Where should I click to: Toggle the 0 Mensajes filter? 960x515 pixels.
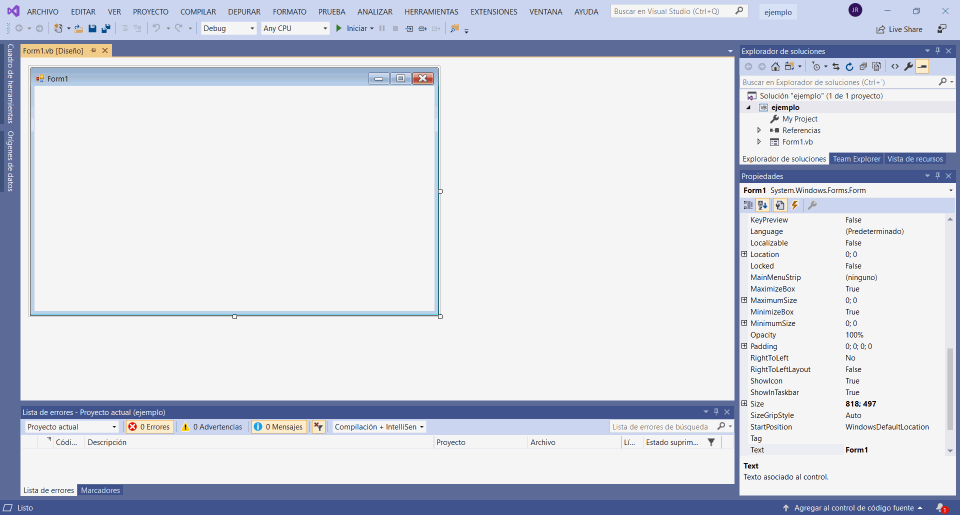pyautogui.click(x=278, y=427)
